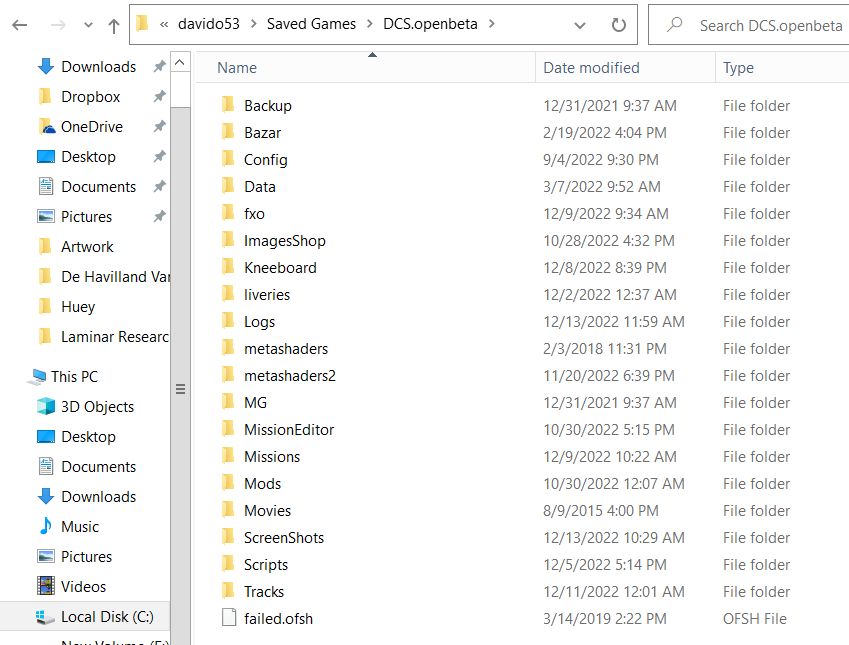Open Downloads under This PC
The width and height of the screenshot is (849, 645).
point(98,497)
